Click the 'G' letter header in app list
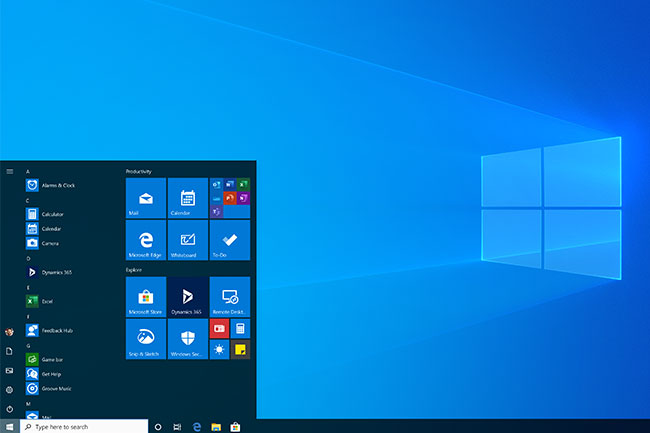 click(28, 346)
